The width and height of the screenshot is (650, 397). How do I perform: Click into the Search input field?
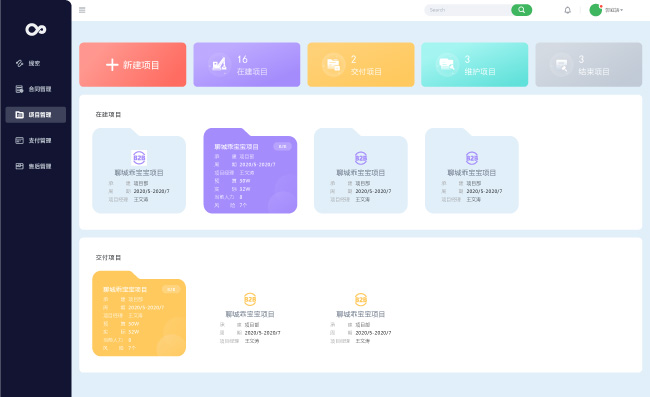pos(468,10)
